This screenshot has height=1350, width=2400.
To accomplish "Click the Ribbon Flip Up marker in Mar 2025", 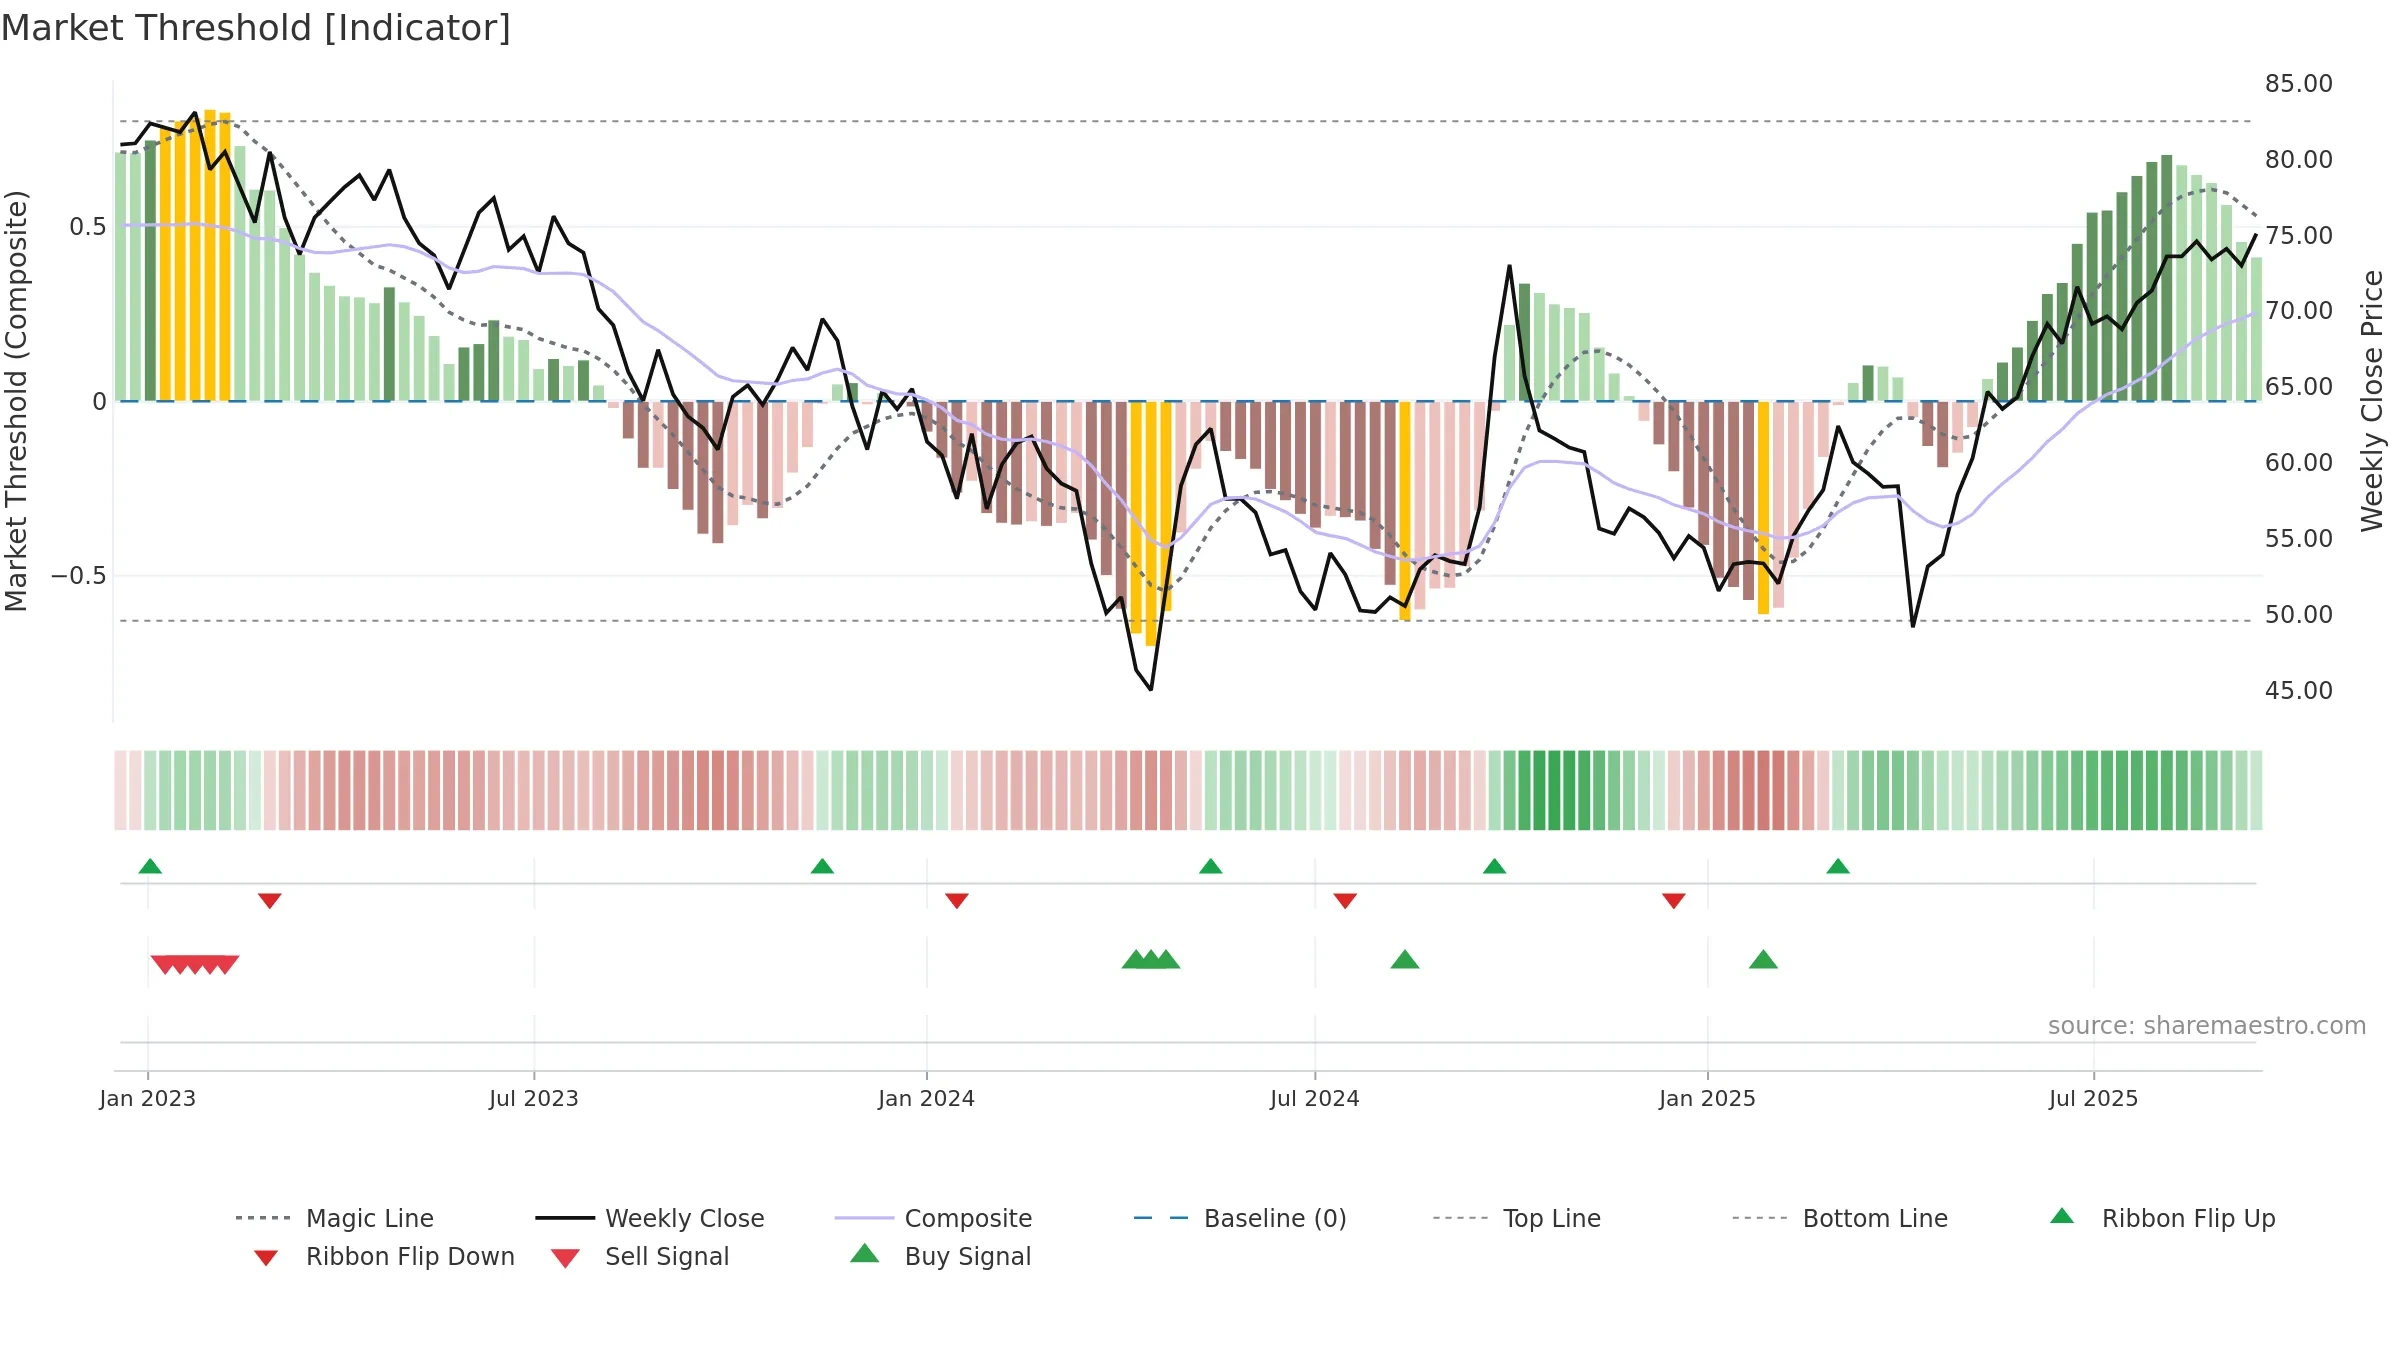I will tap(1838, 866).
